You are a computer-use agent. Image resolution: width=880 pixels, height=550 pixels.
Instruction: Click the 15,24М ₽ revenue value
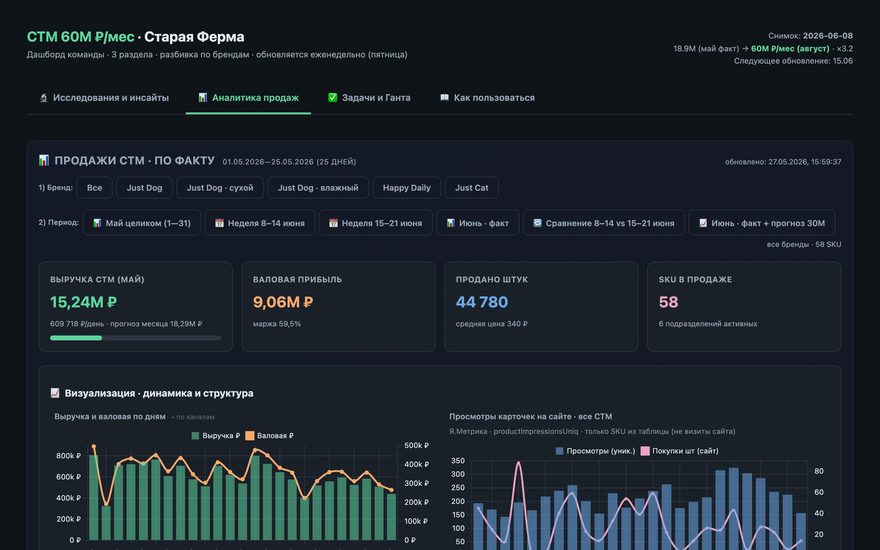[83, 302]
